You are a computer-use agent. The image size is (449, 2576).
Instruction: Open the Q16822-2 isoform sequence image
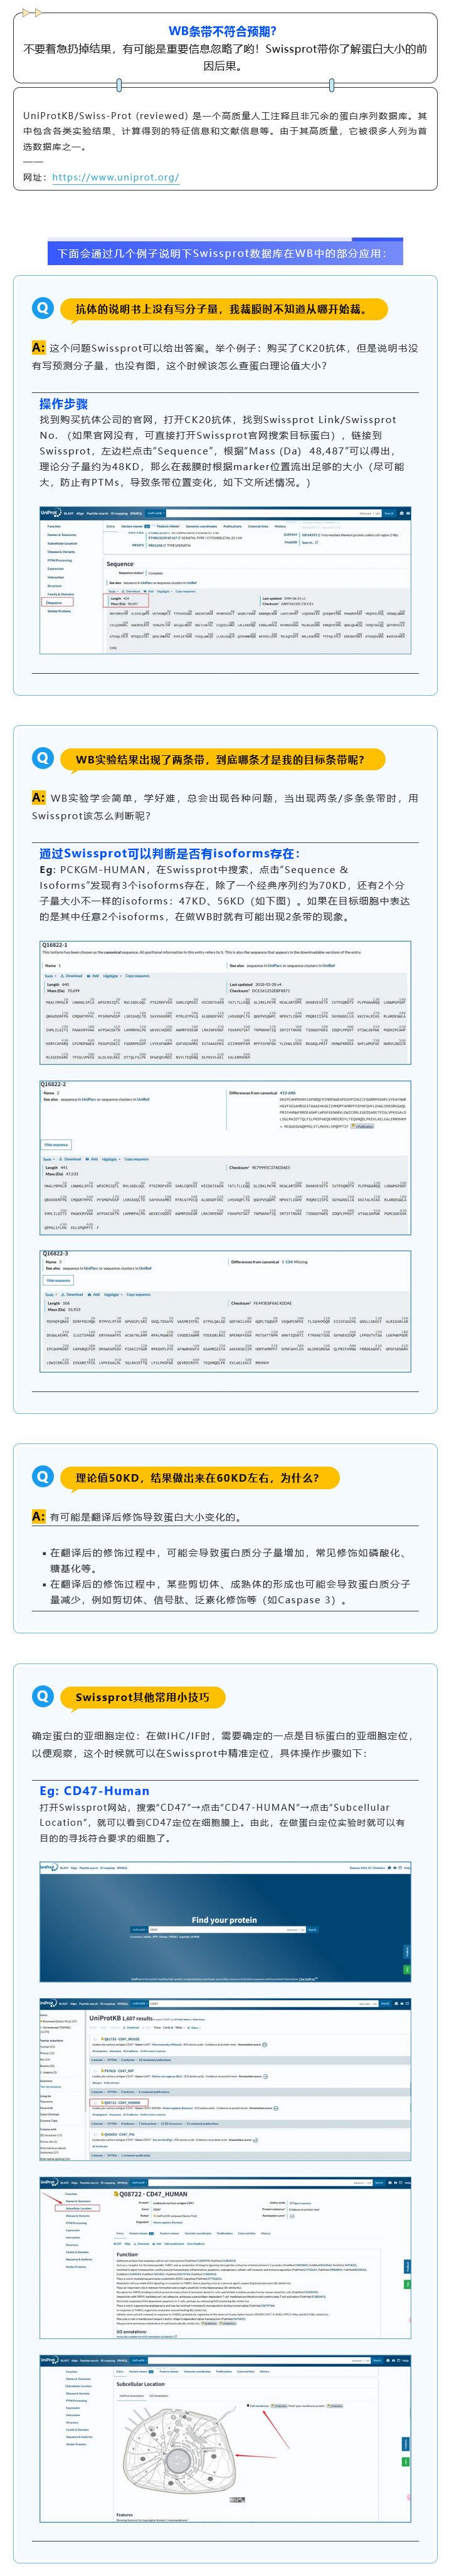coord(224,1157)
